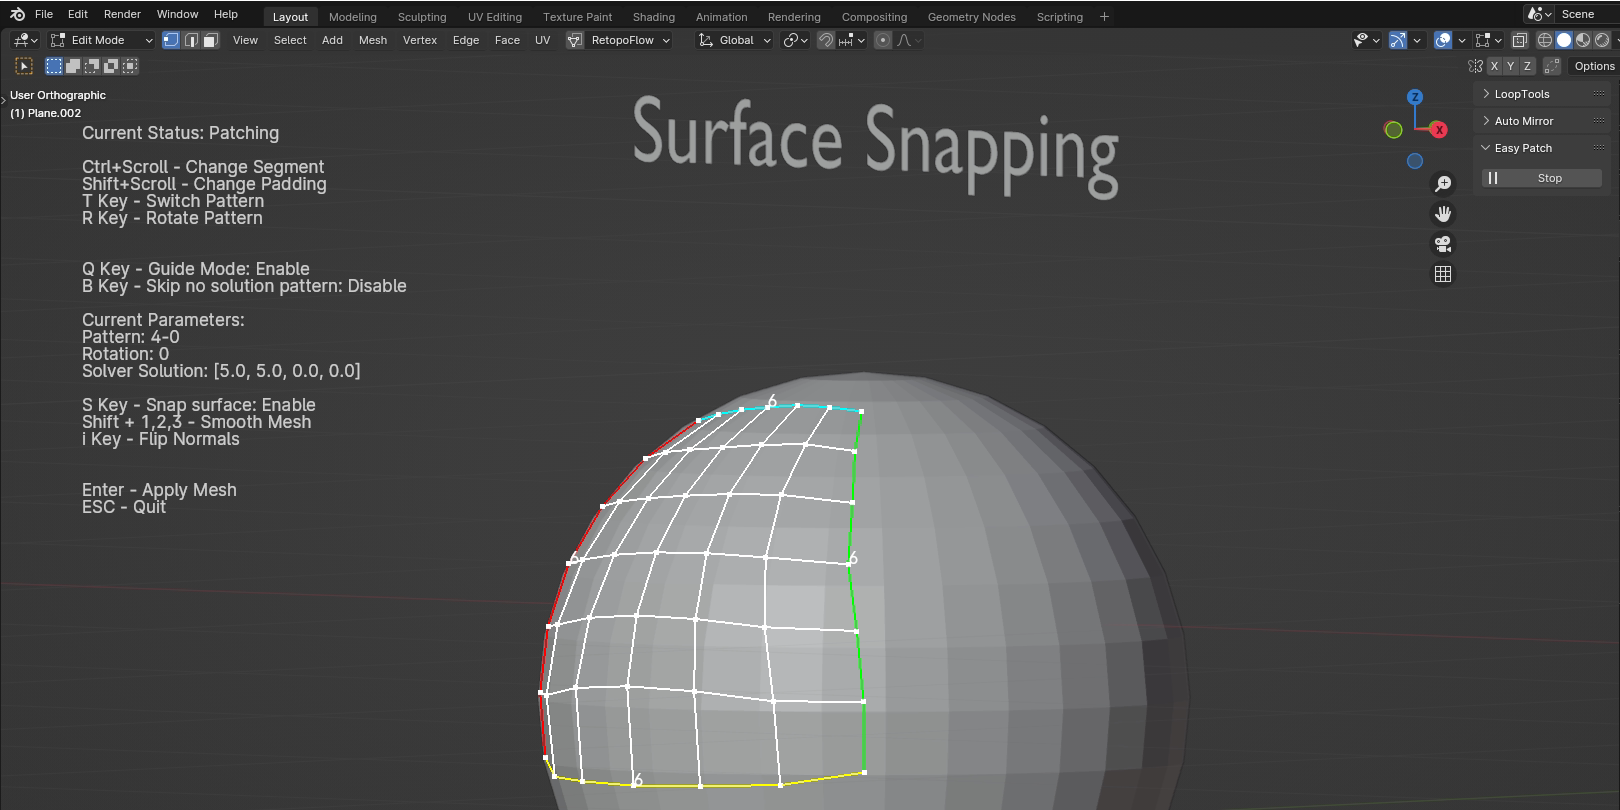Toggle proportional editing button
The height and width of the screenshot is (810, 1620).
coord(882,40)
